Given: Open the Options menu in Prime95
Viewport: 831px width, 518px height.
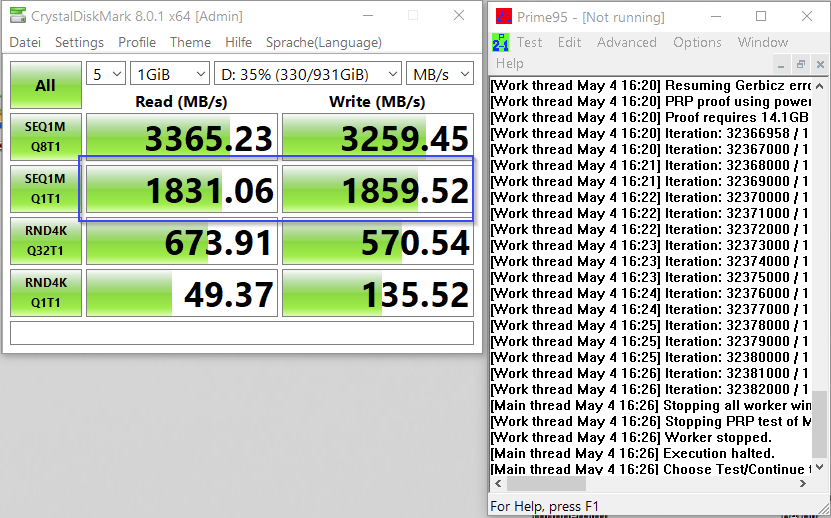Looking at the screenshot, I should (697, 42).
